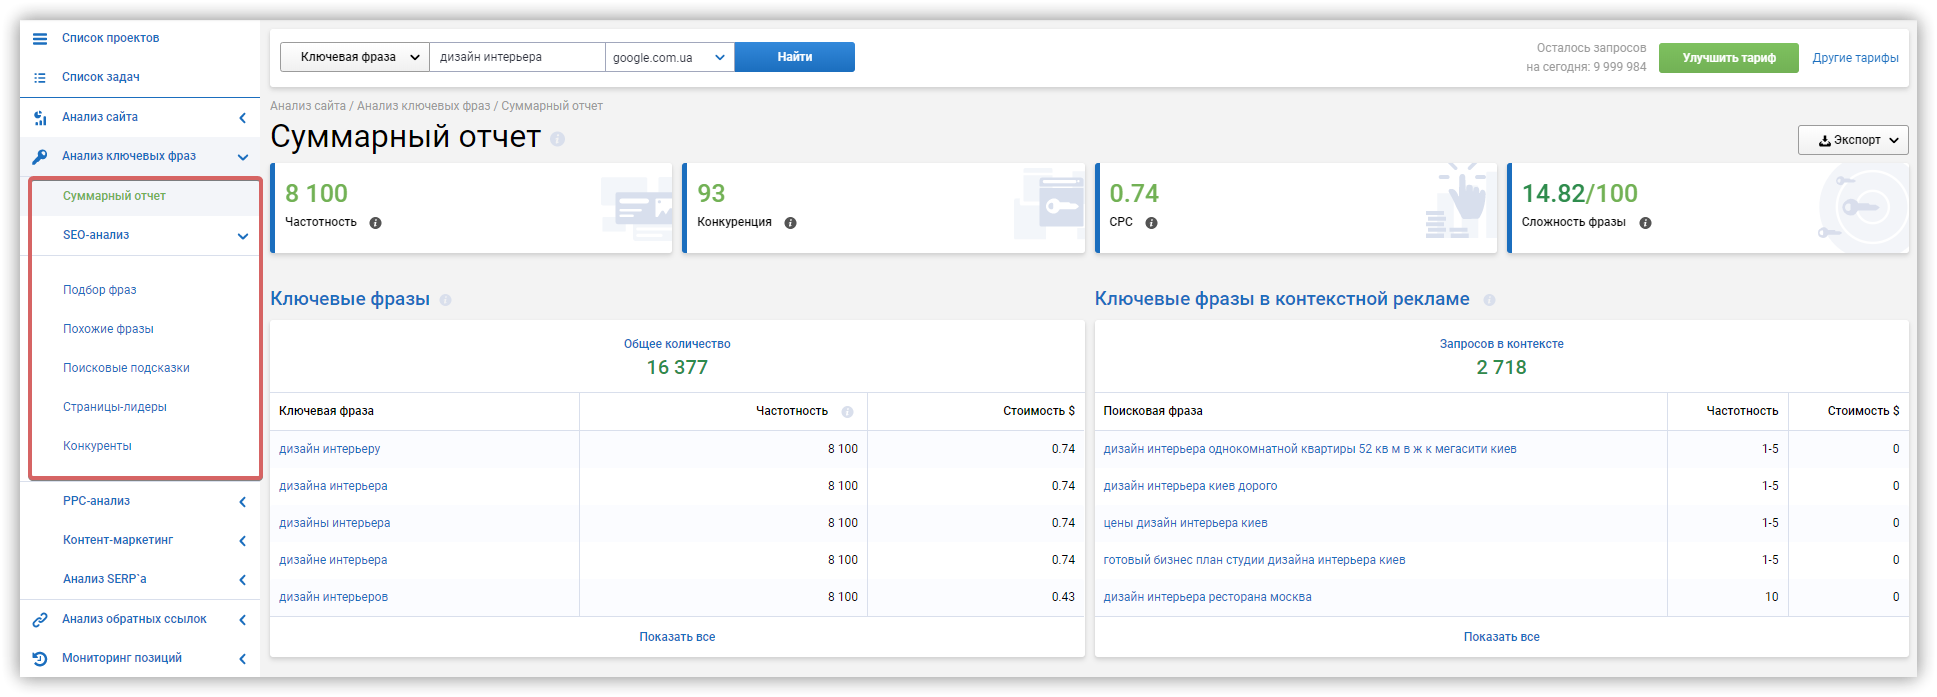Click the keyword search input field
The image size is (1937, 697).
517,57
